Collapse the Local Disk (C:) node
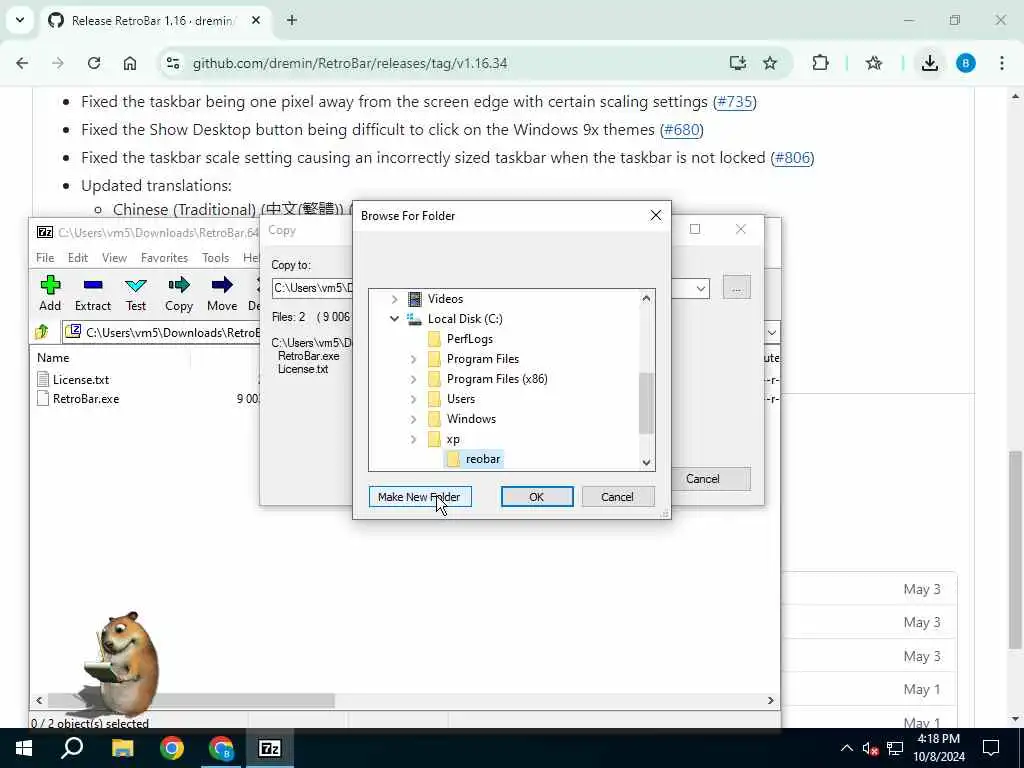The width and height of the screenshot is (1024, 768). tap(394, 319)
